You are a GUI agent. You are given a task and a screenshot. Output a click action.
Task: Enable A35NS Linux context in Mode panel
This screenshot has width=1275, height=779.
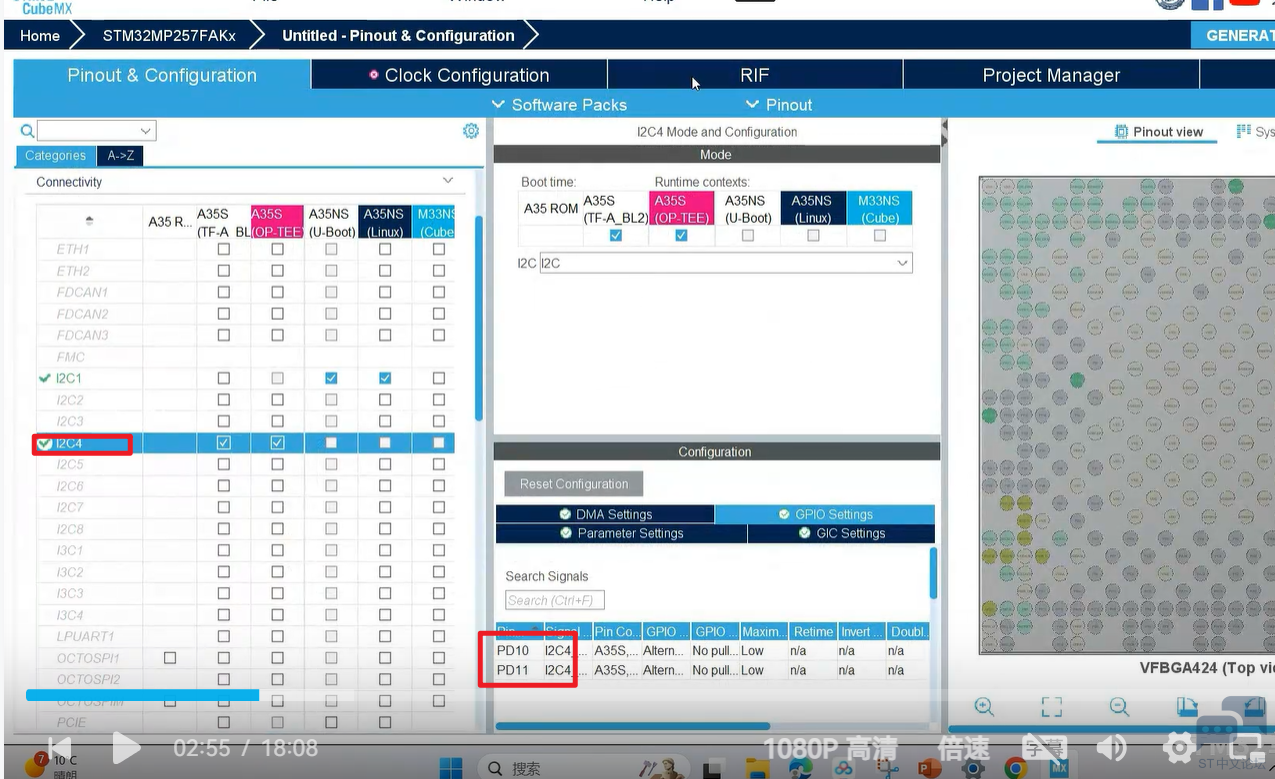click(x=813, y=236)
